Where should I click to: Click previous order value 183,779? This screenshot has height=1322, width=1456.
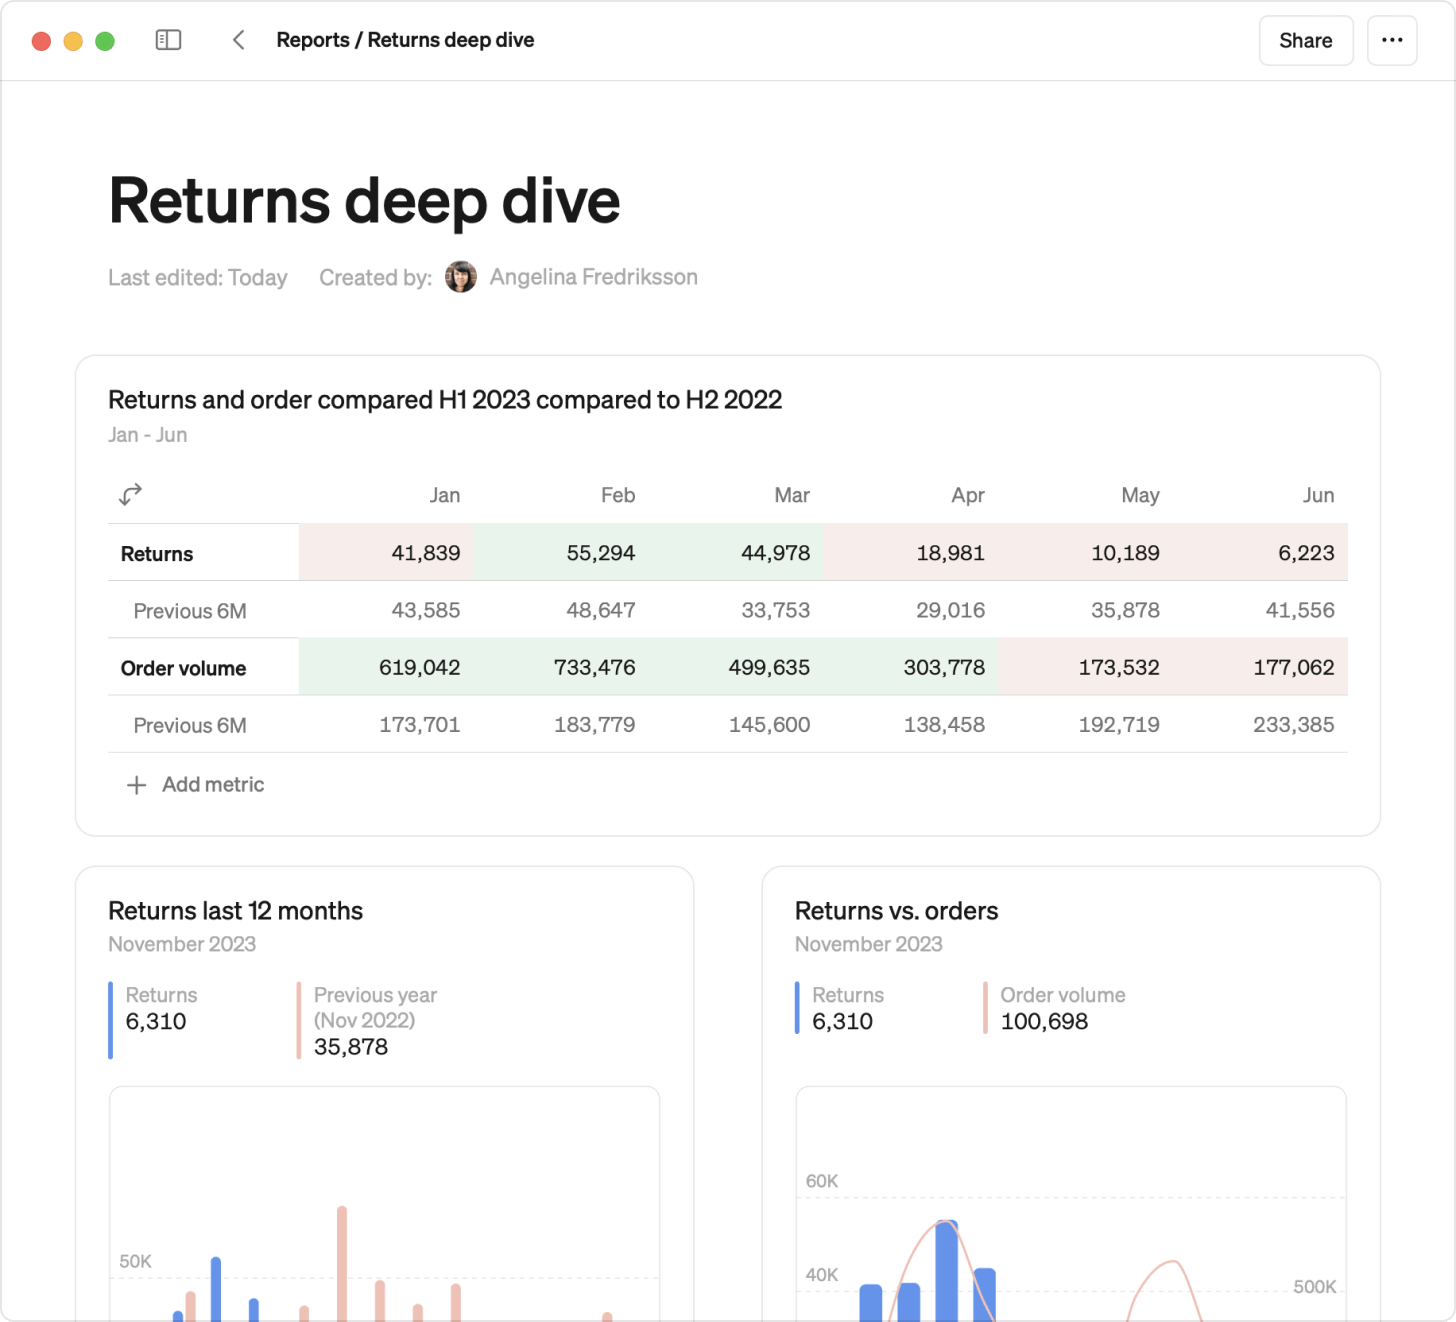click(x=595, y=724)
